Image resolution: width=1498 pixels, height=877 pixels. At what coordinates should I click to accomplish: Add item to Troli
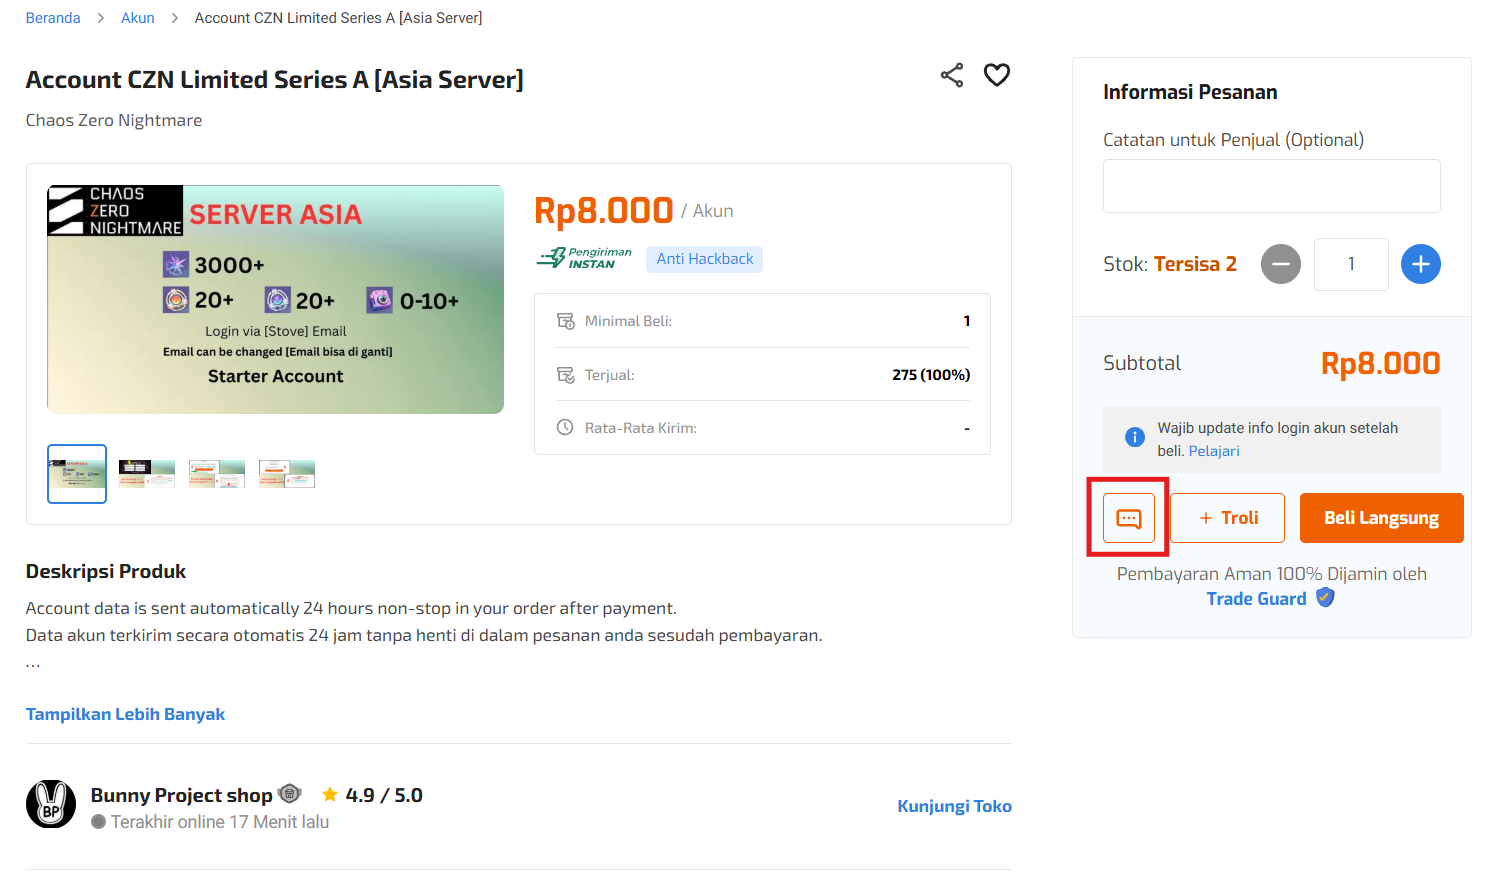[x=1227, y=518]
